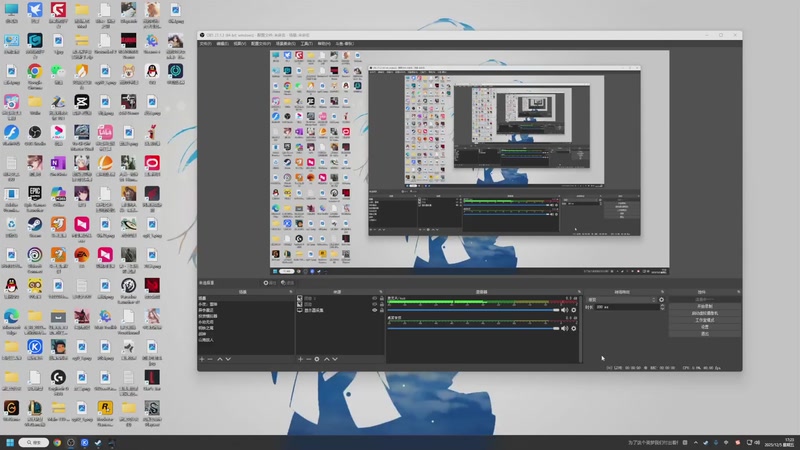Add a new source with the plus icon

[x=301, y=359]
